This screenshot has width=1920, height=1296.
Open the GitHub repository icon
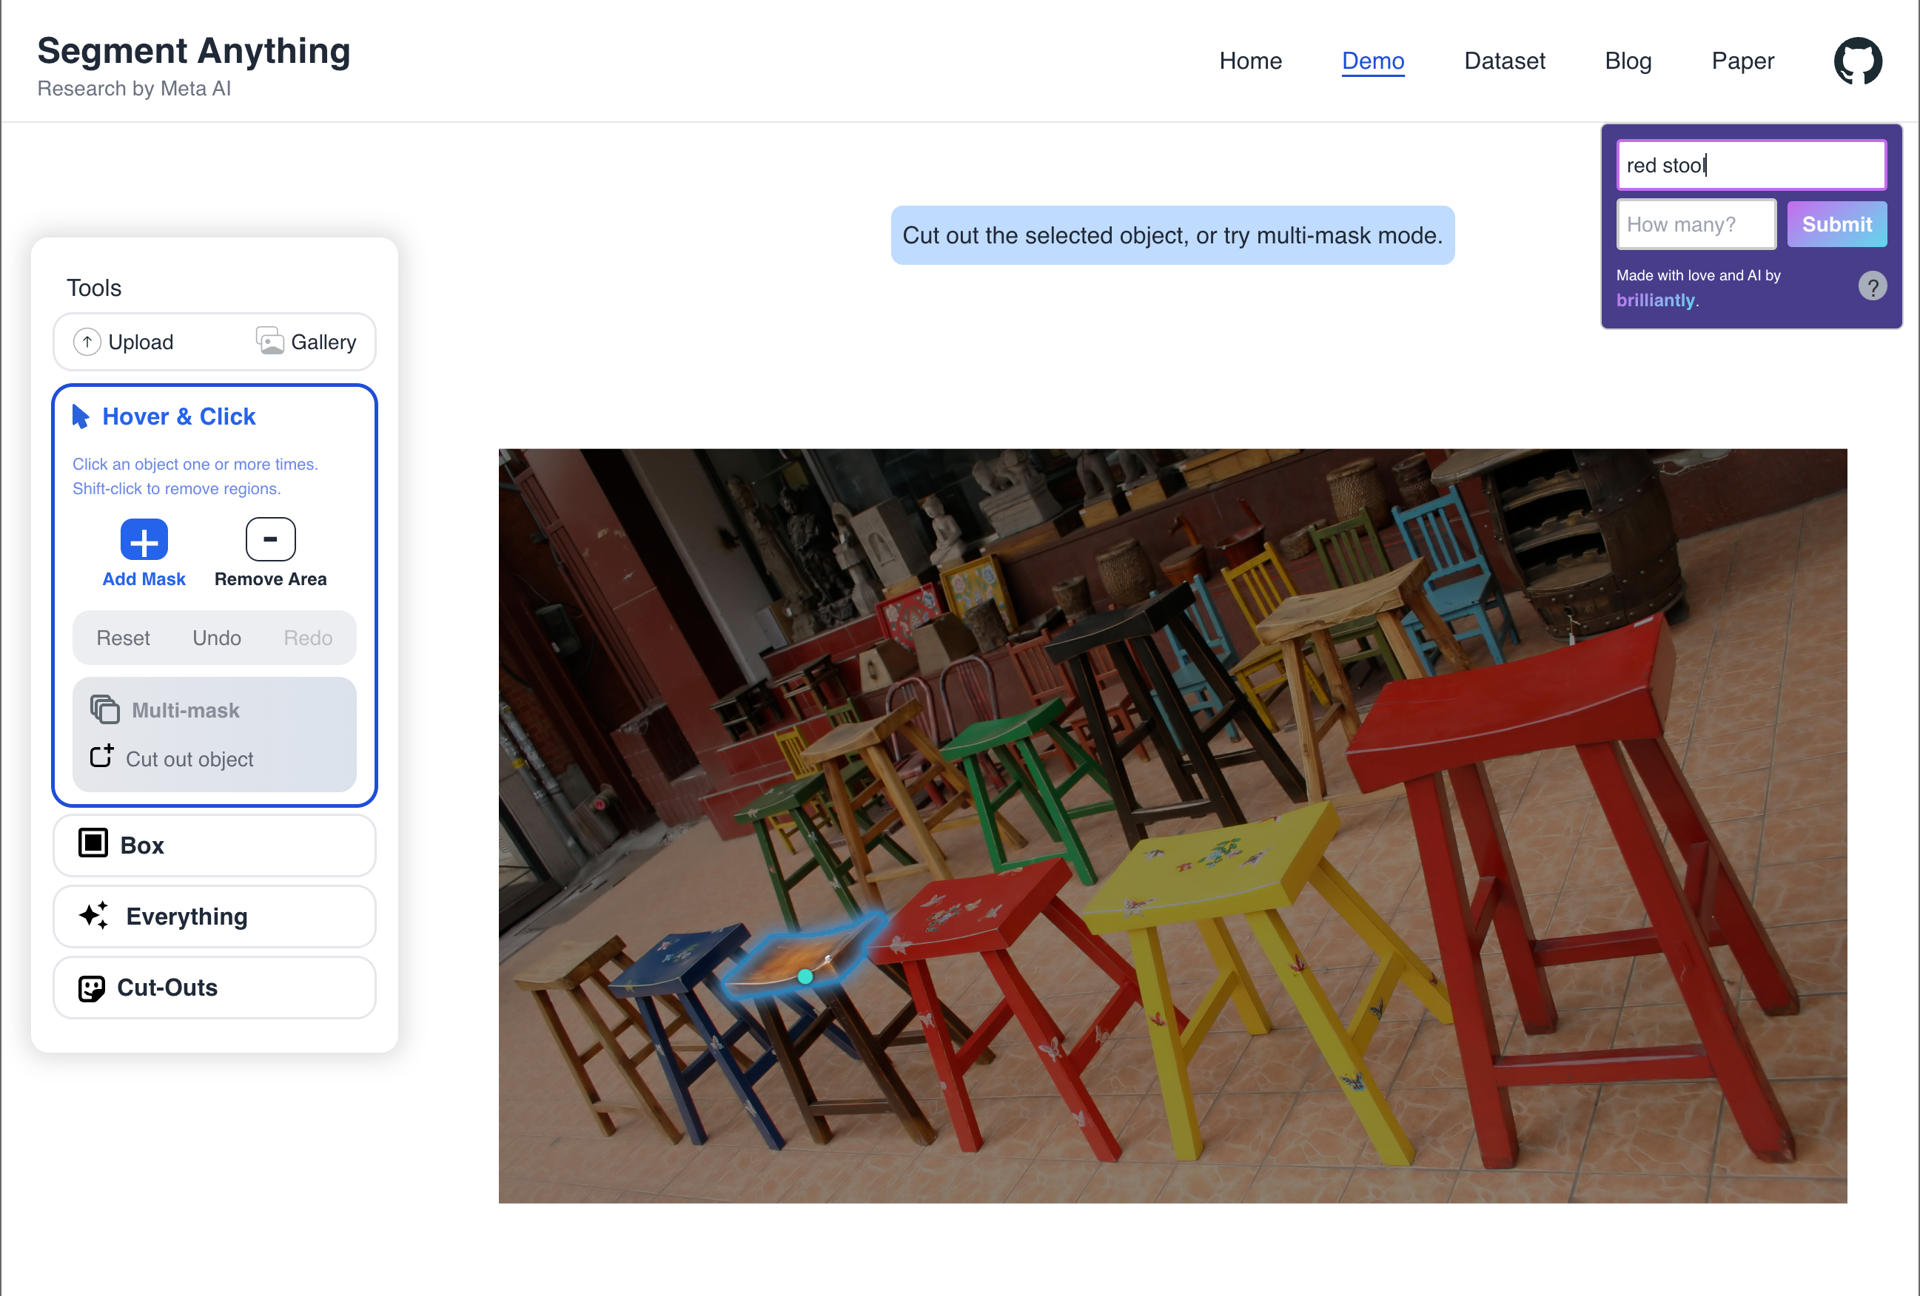tap(1857, 61)
